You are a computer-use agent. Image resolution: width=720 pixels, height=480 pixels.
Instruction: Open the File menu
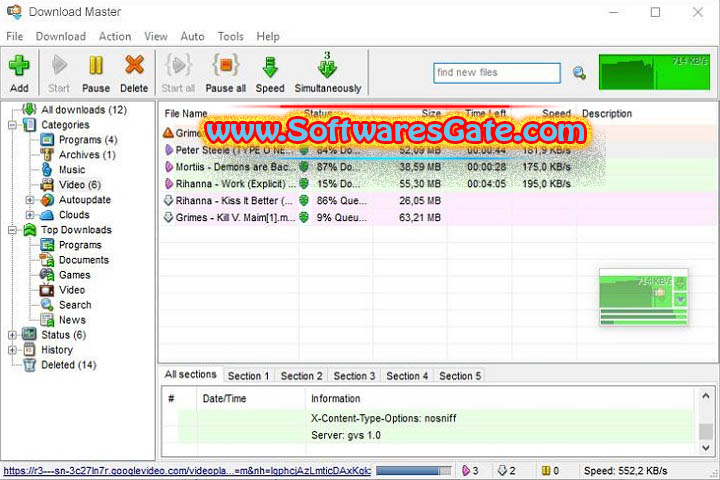(15, 36)
